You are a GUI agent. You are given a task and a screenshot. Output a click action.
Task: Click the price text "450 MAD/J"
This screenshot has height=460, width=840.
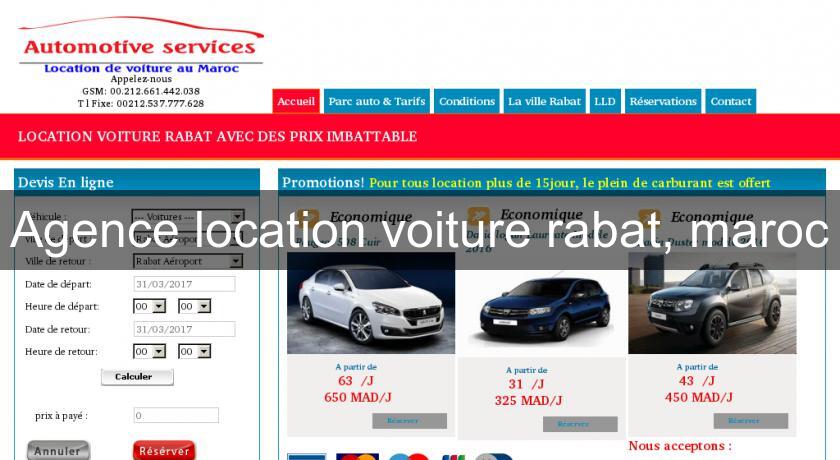(699, 398)
